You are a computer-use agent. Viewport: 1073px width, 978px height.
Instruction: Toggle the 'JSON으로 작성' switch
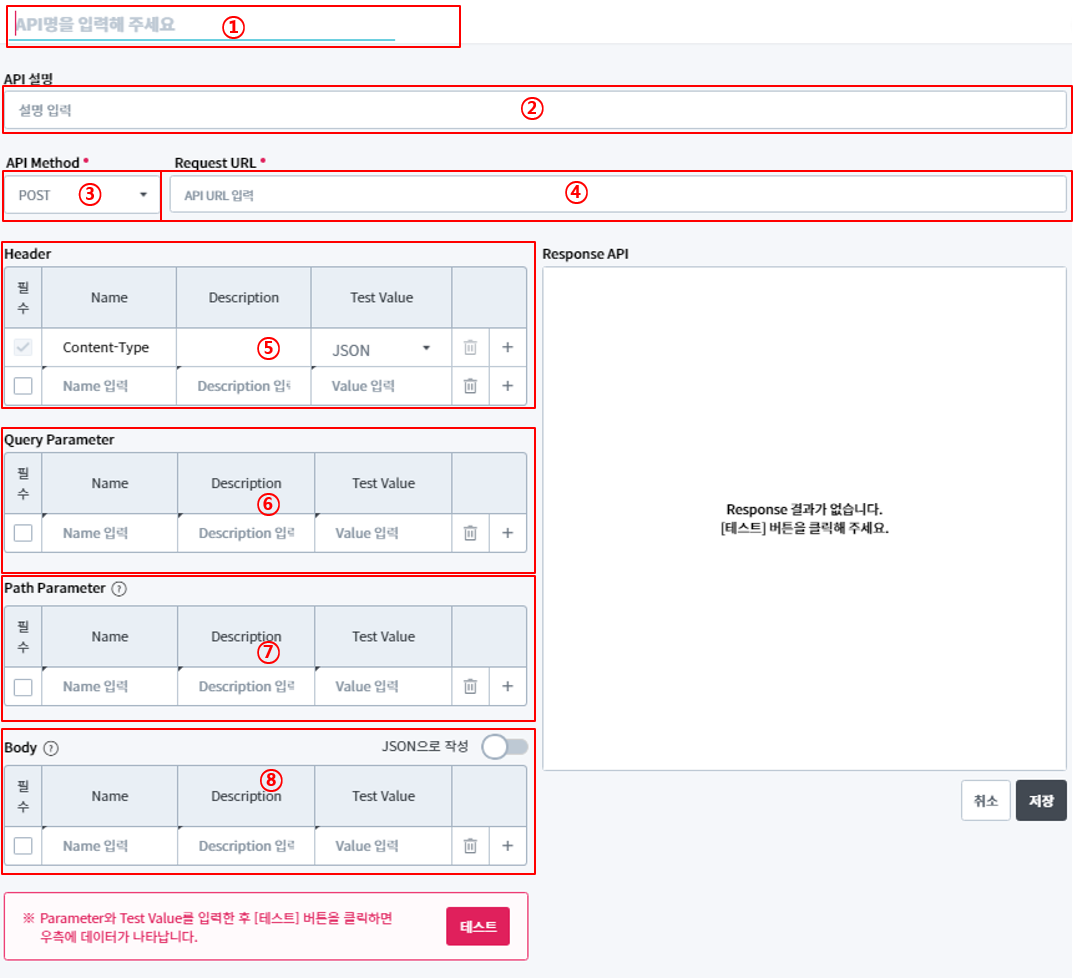tap(504, 747)
